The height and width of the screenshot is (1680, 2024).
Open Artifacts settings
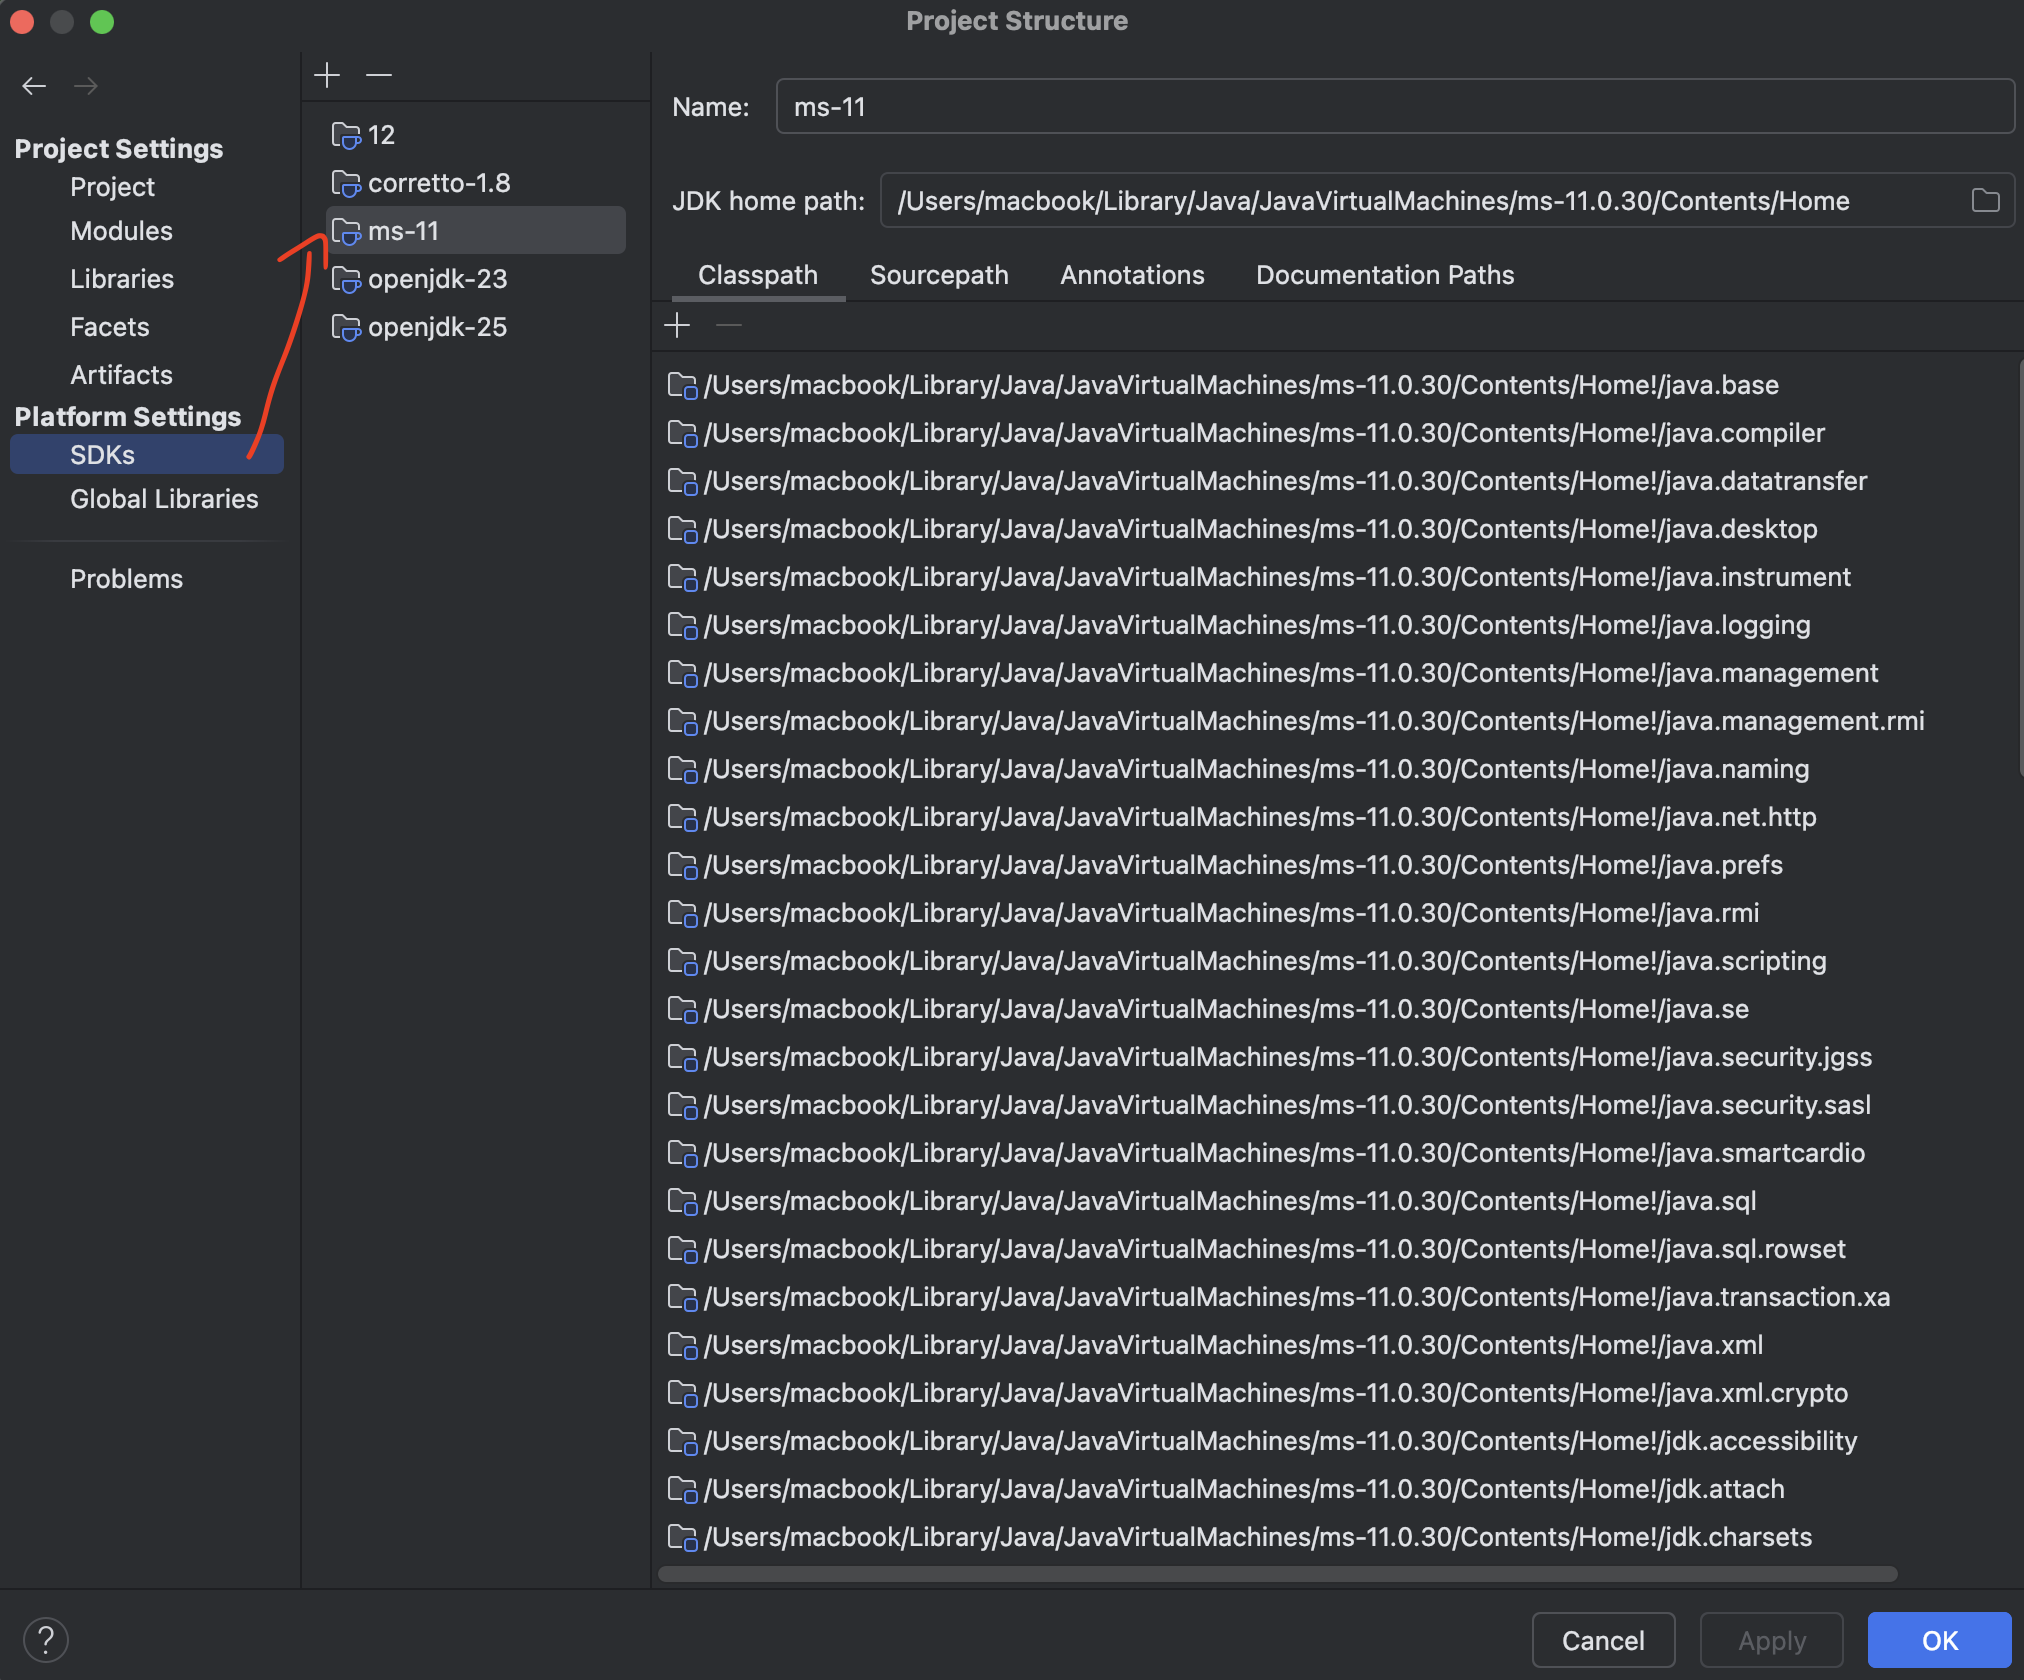point(121,375)
